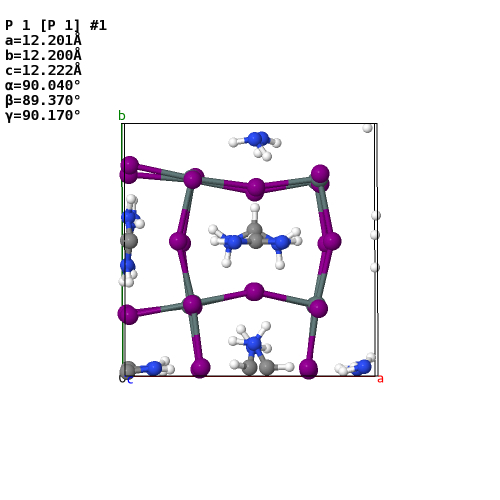Click the c=12.222Å lattice parameter

point(43,70)
